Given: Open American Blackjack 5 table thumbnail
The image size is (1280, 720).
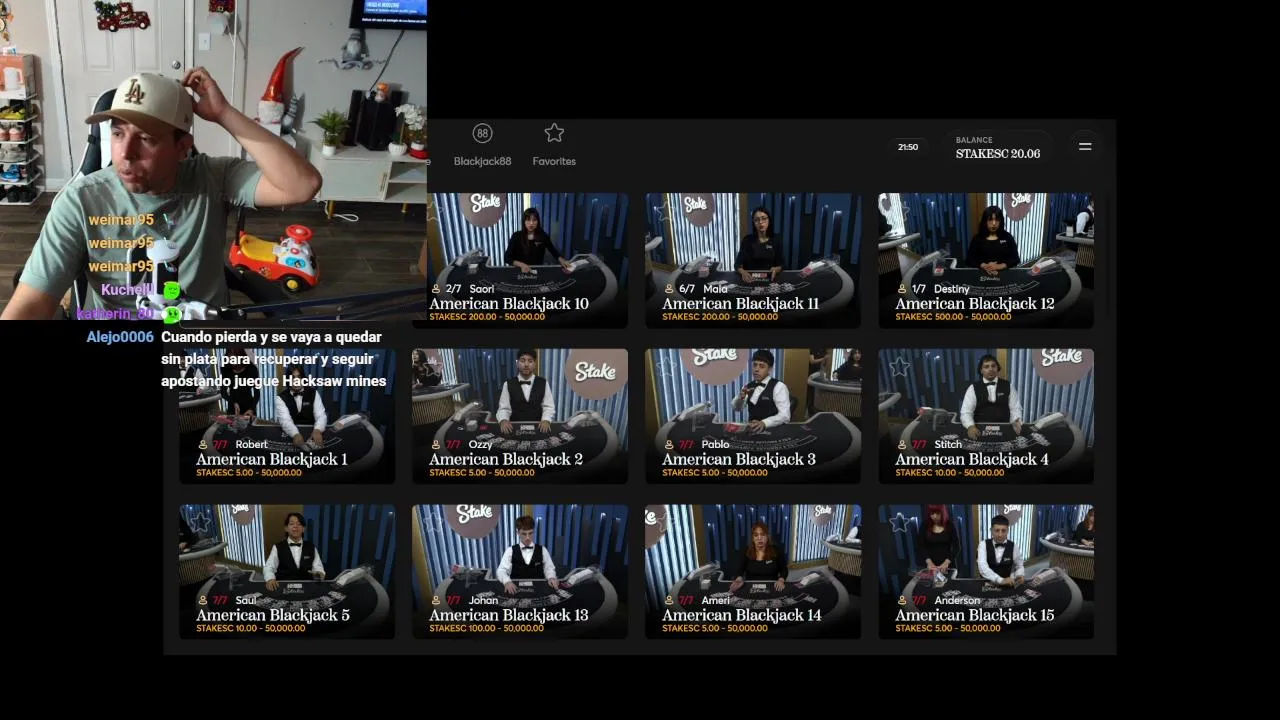Looking at the screenshot, I should pos(287,572).
